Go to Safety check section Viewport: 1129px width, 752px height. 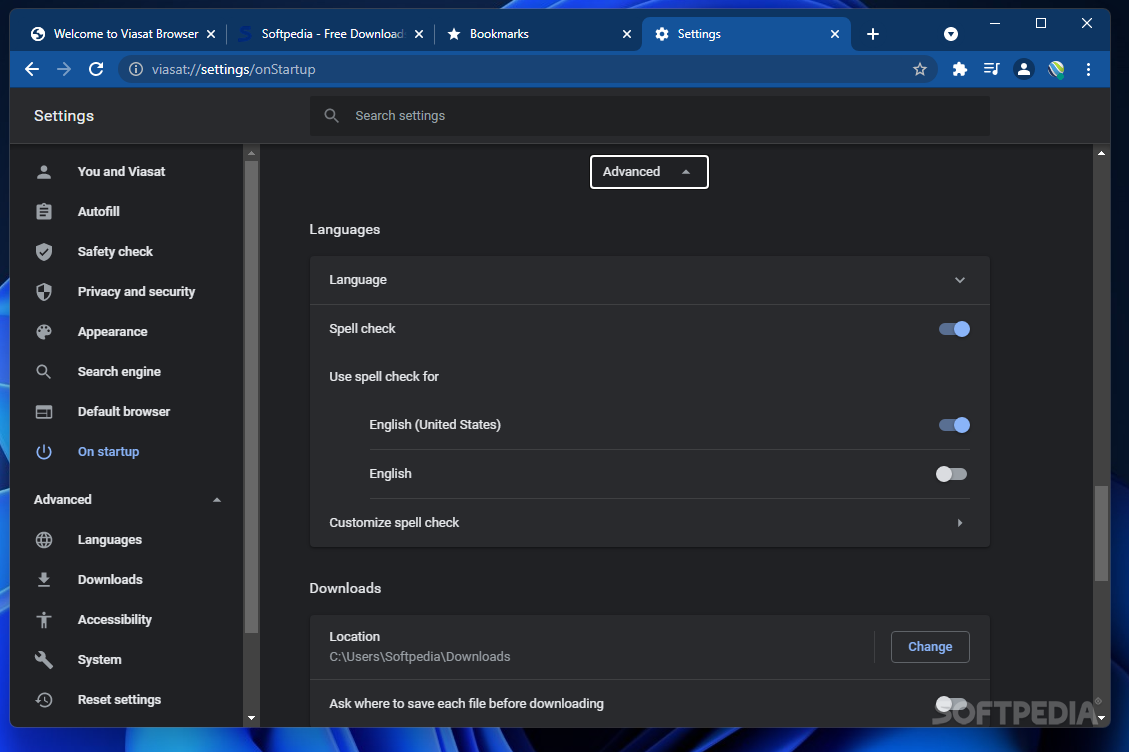pyautogui.click(x=115, y=251)
